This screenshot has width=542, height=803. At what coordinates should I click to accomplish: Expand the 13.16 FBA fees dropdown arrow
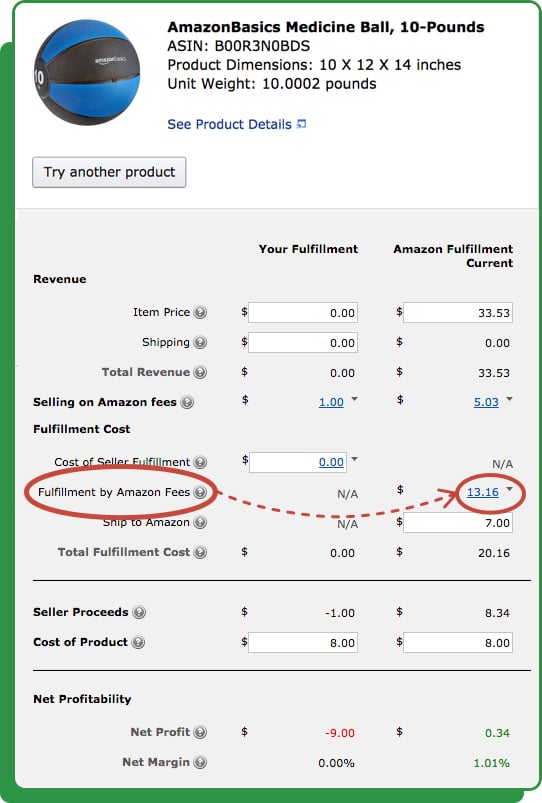(x=509, y=490)
